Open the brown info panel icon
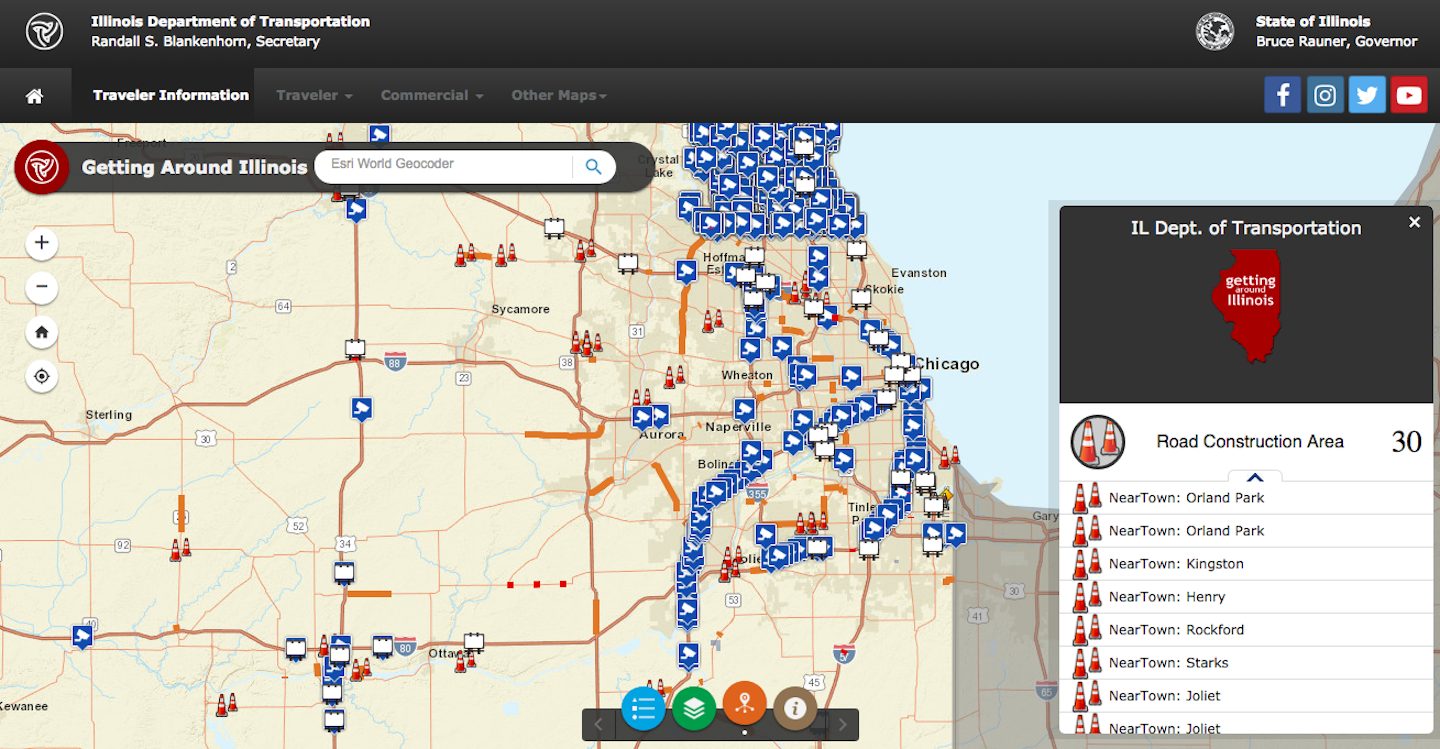This screenshot has width=1440, height=749. point(794,708)
